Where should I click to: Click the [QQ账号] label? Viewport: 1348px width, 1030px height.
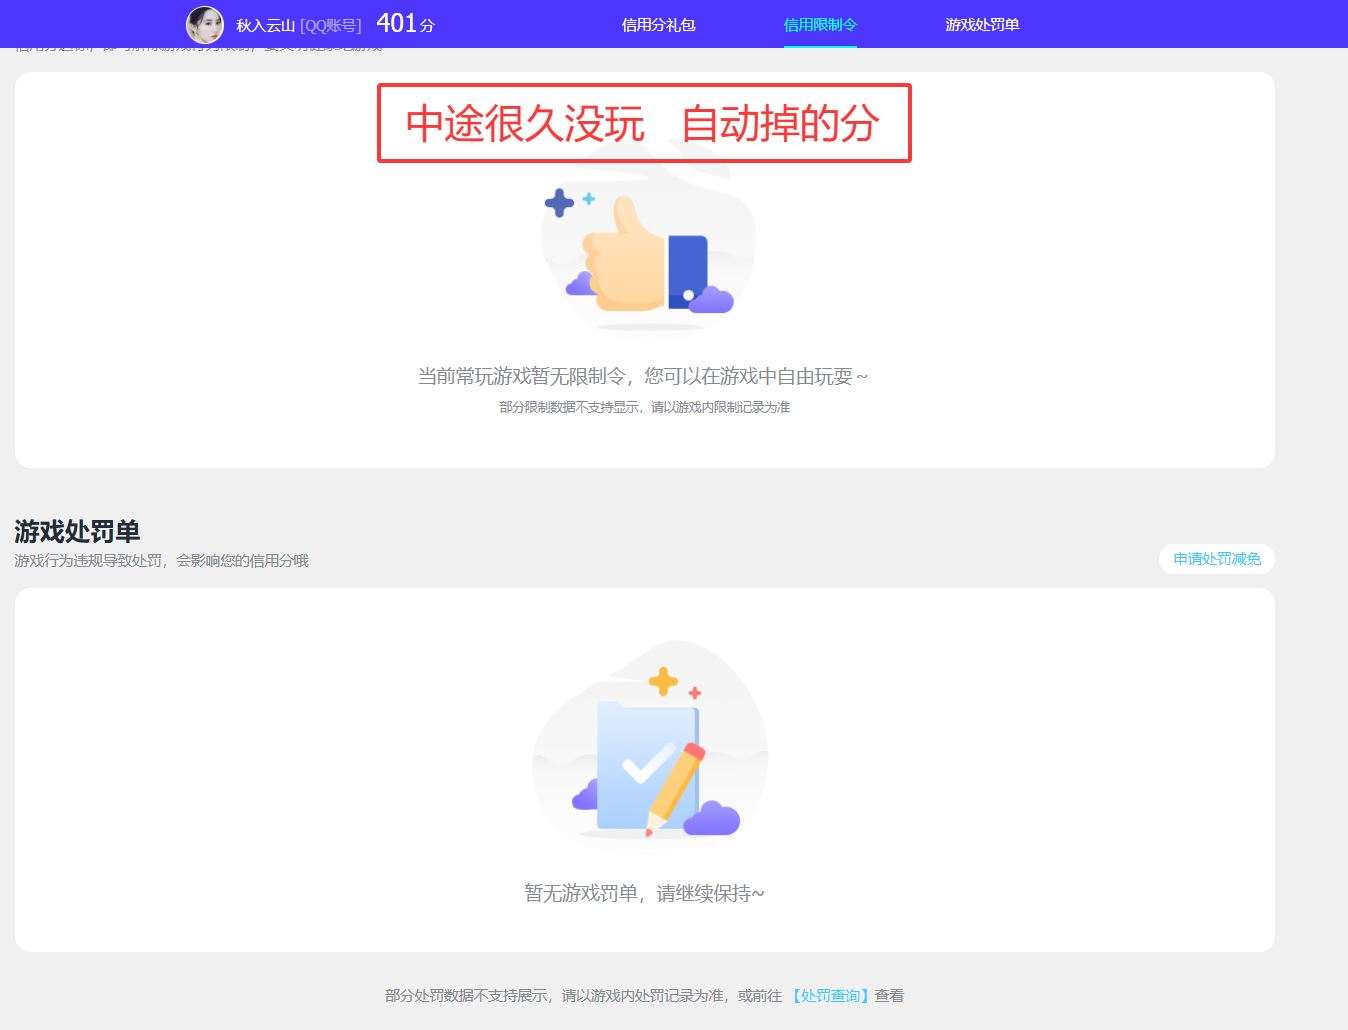tap(331, 25)
